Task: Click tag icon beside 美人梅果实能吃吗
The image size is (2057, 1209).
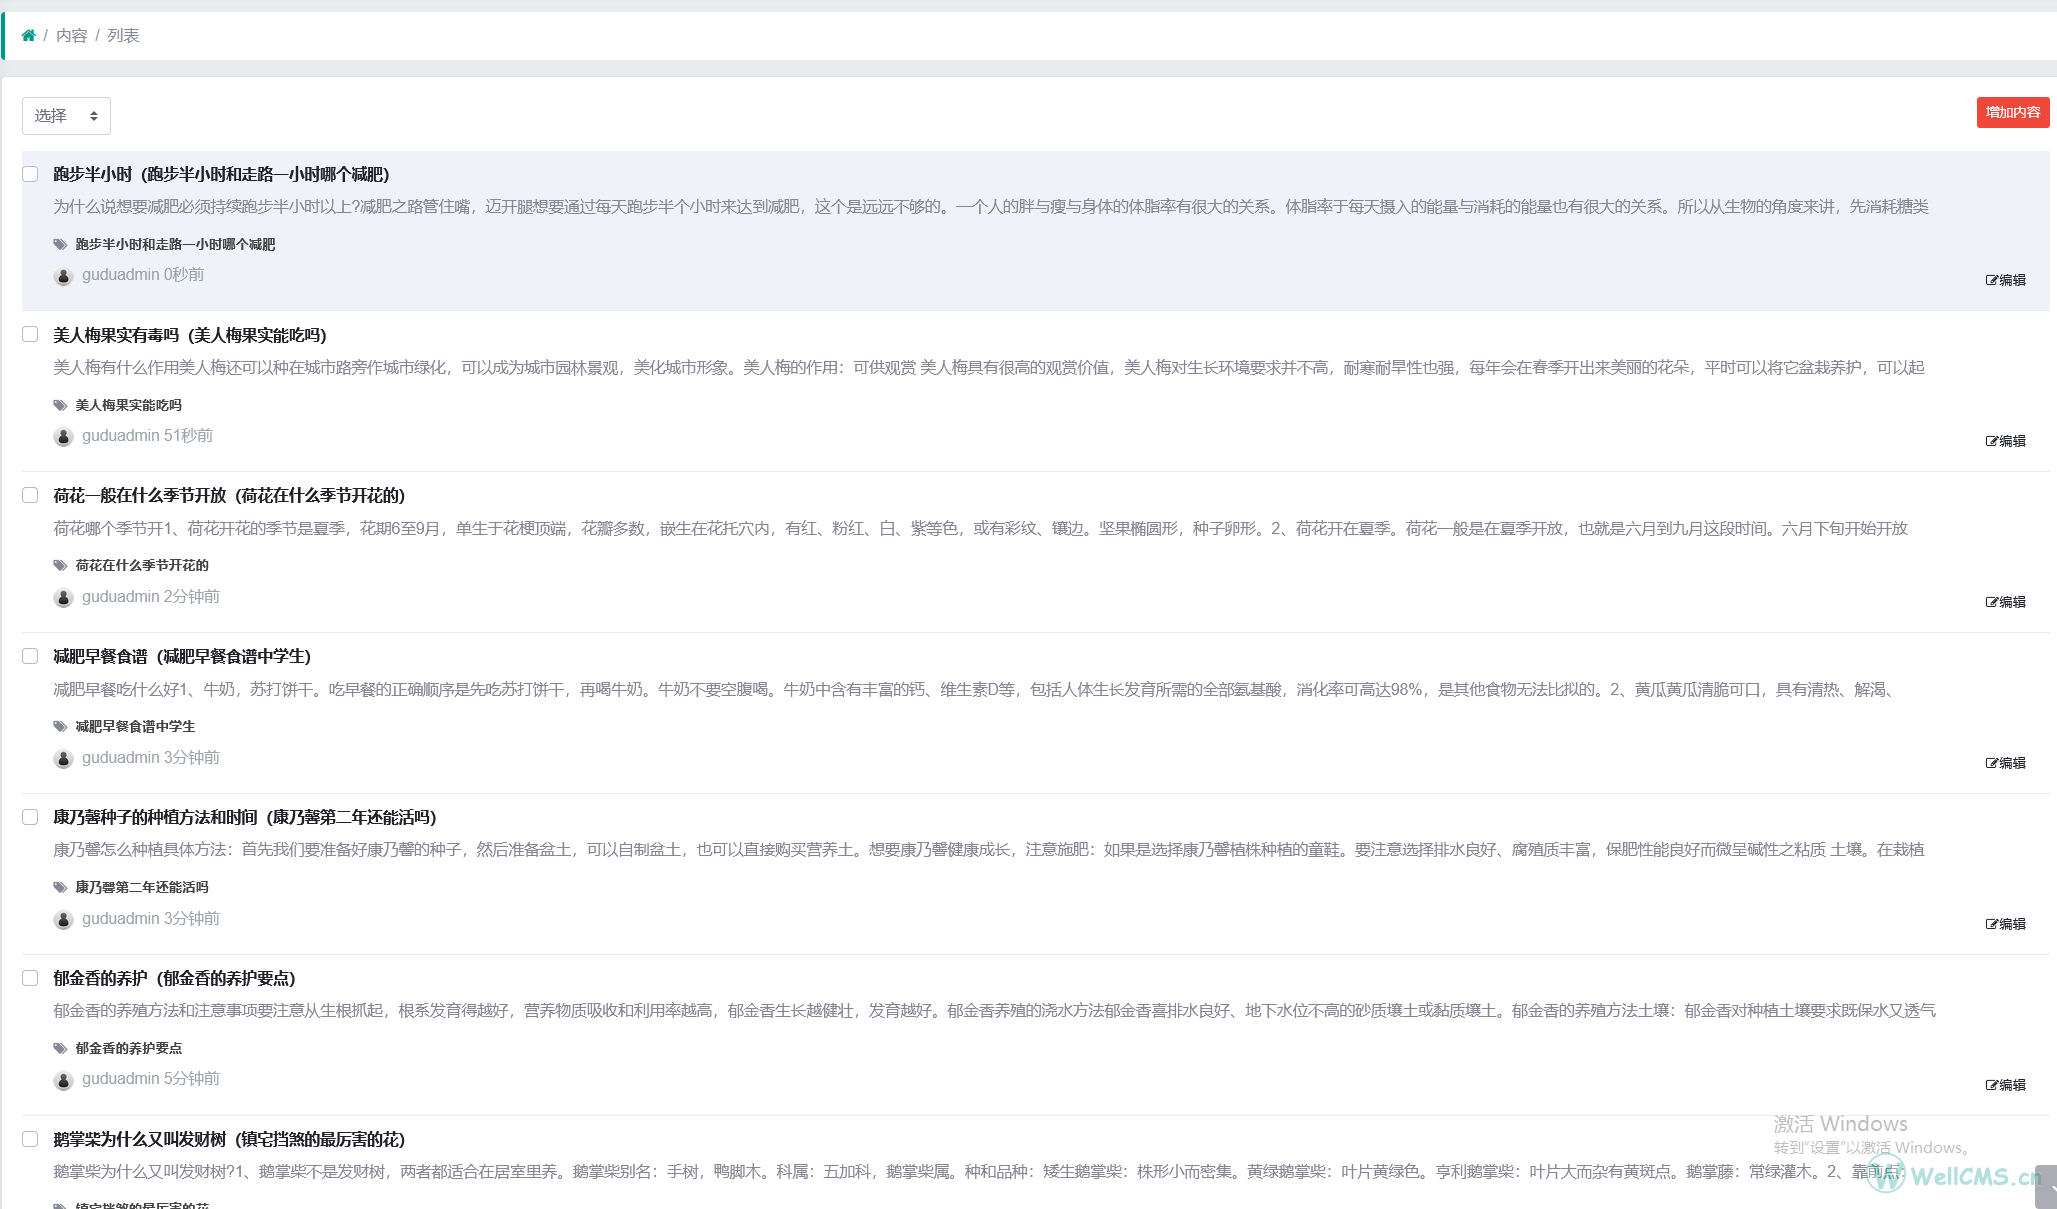Action: [x=60, y=405]
